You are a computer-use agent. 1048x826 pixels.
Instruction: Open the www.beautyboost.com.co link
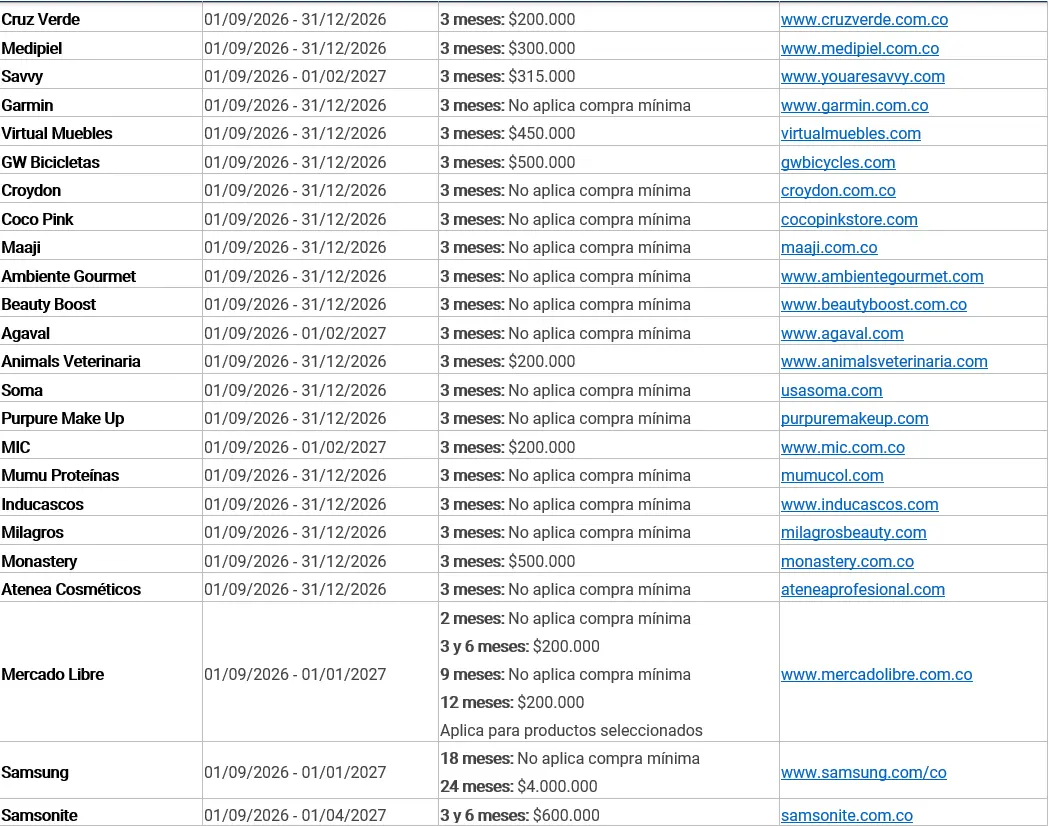[874, 304]
